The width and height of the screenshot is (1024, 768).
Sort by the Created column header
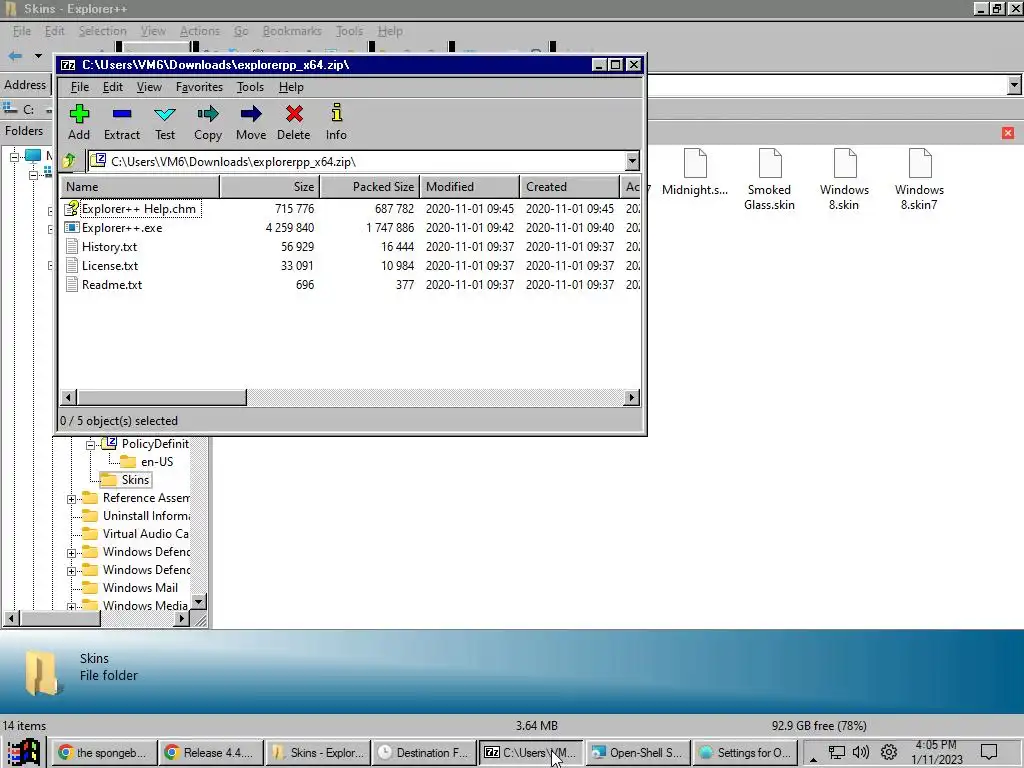point(569,187)
